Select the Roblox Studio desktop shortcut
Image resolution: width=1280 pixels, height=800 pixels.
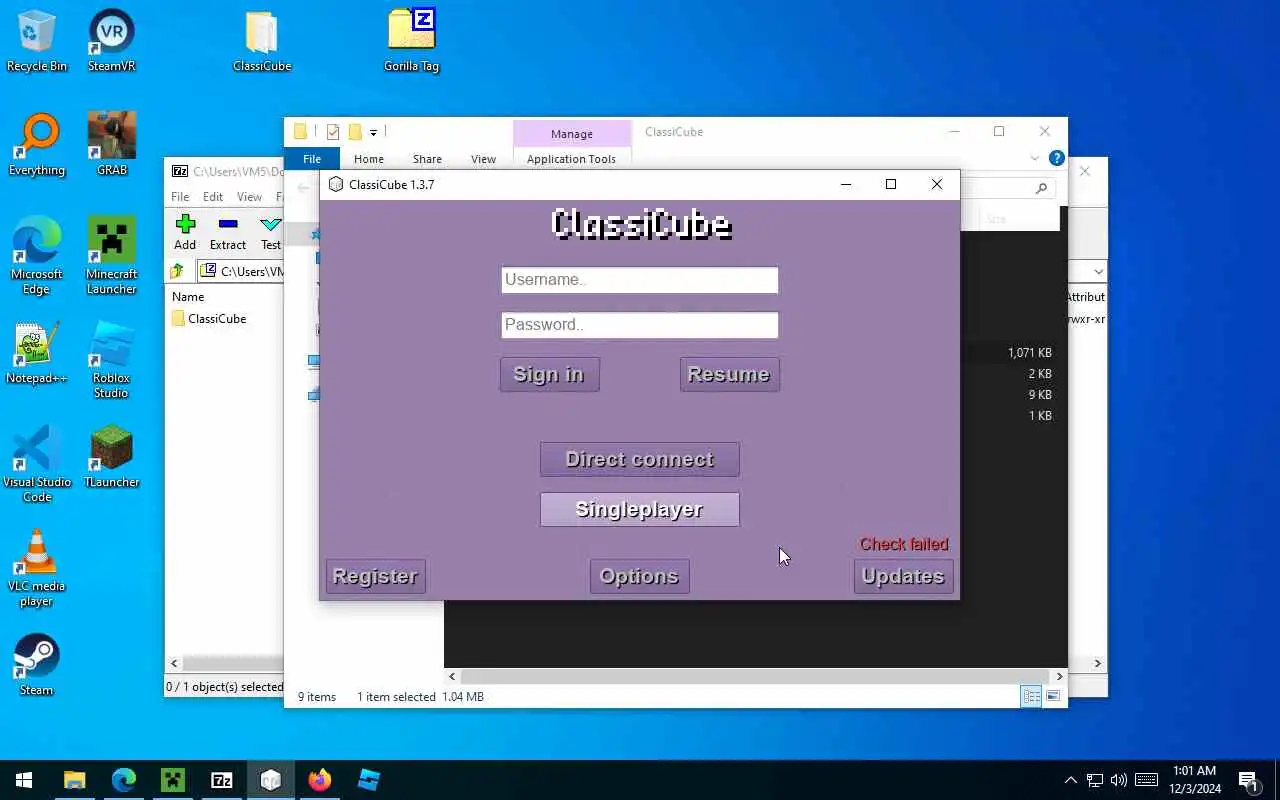111,360
